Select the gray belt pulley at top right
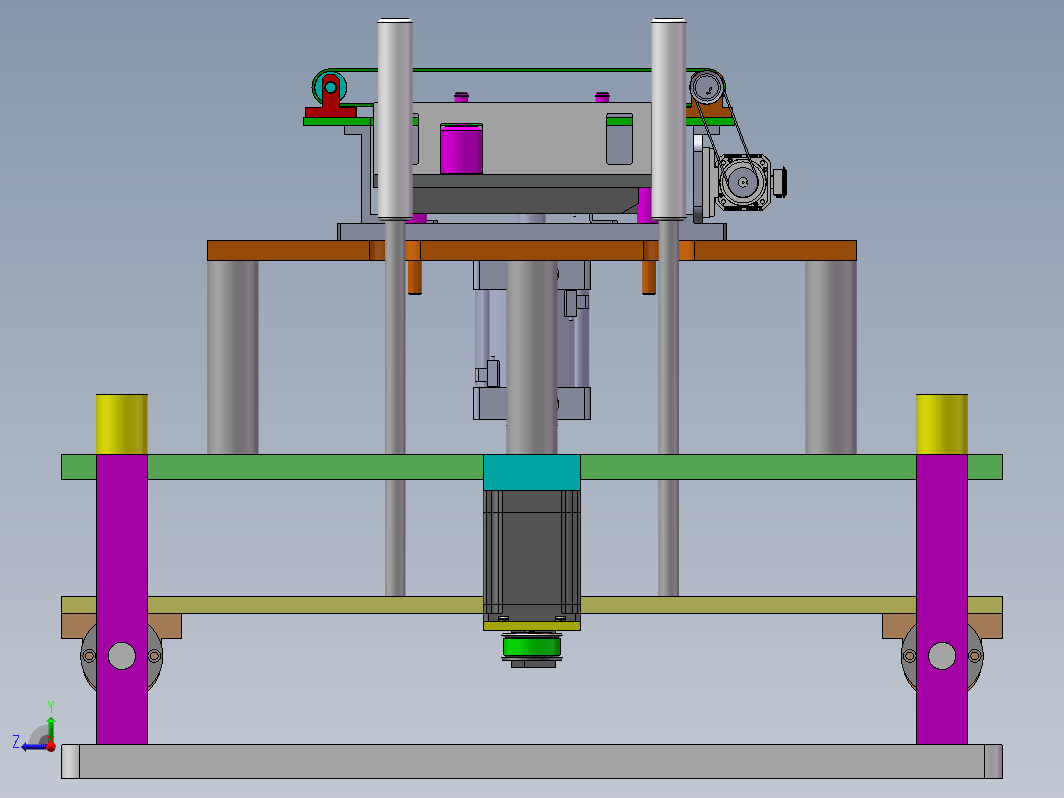 point(707,88)
